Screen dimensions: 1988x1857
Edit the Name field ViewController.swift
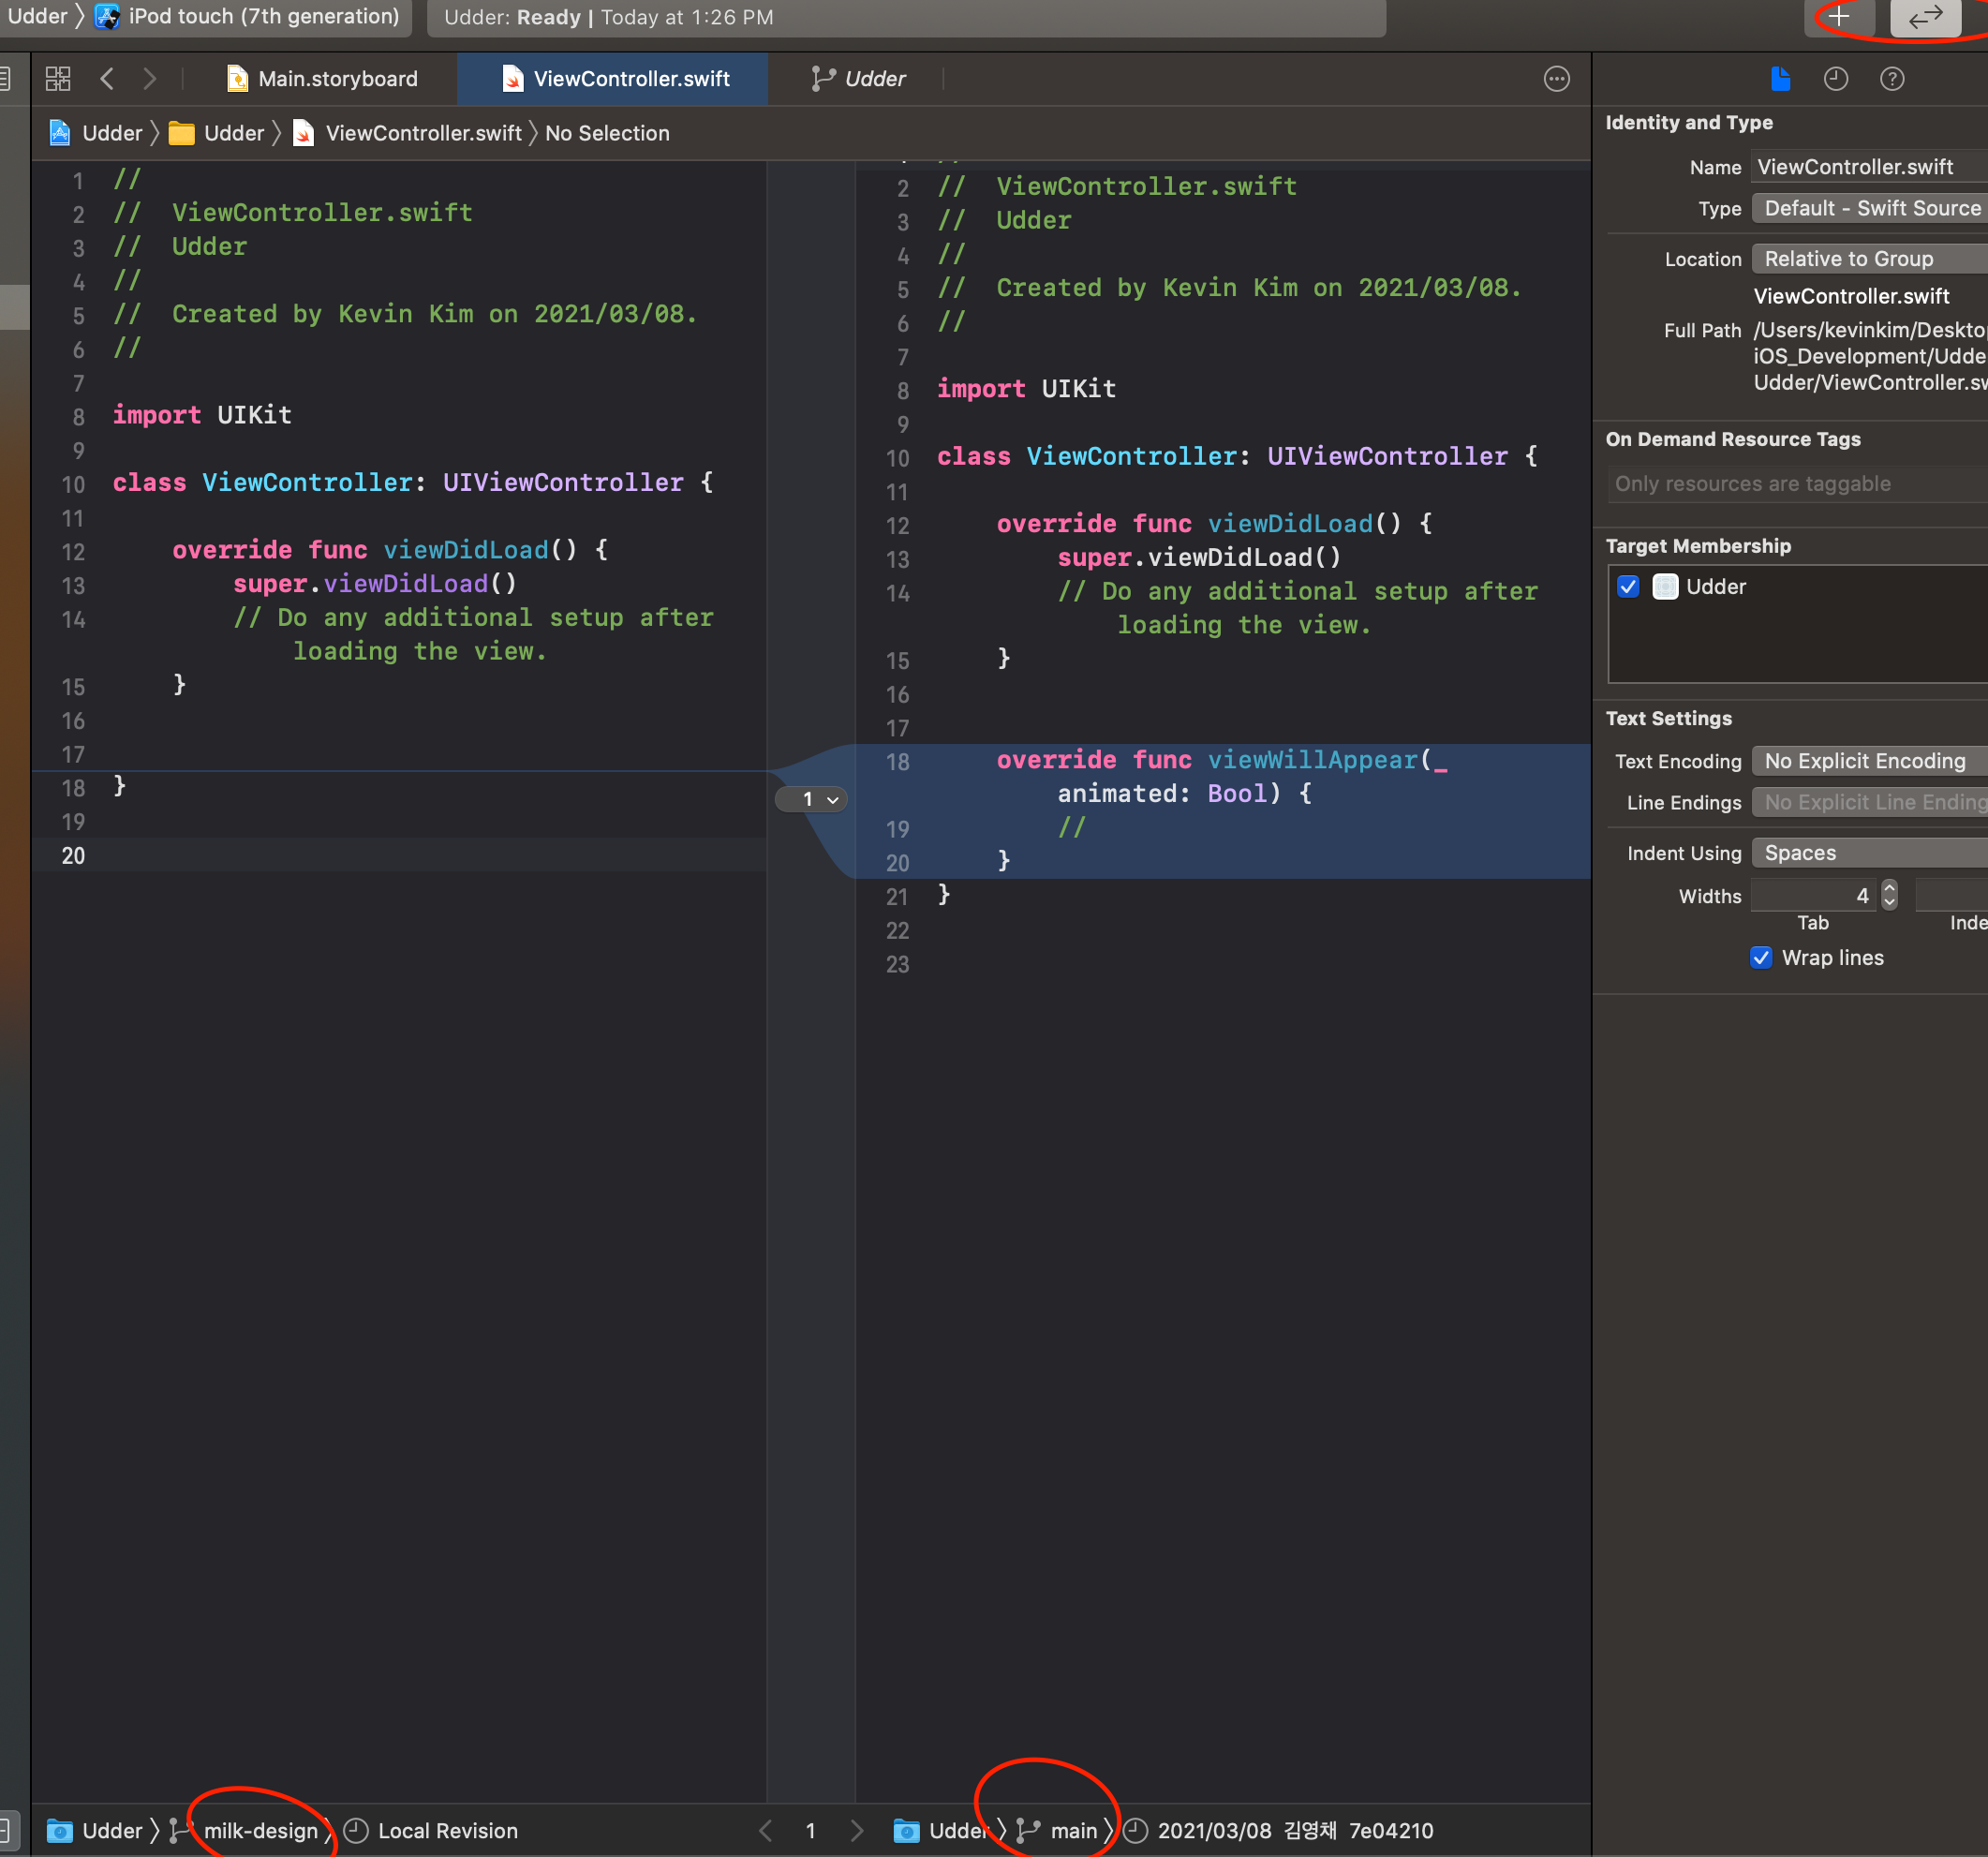1869,167
